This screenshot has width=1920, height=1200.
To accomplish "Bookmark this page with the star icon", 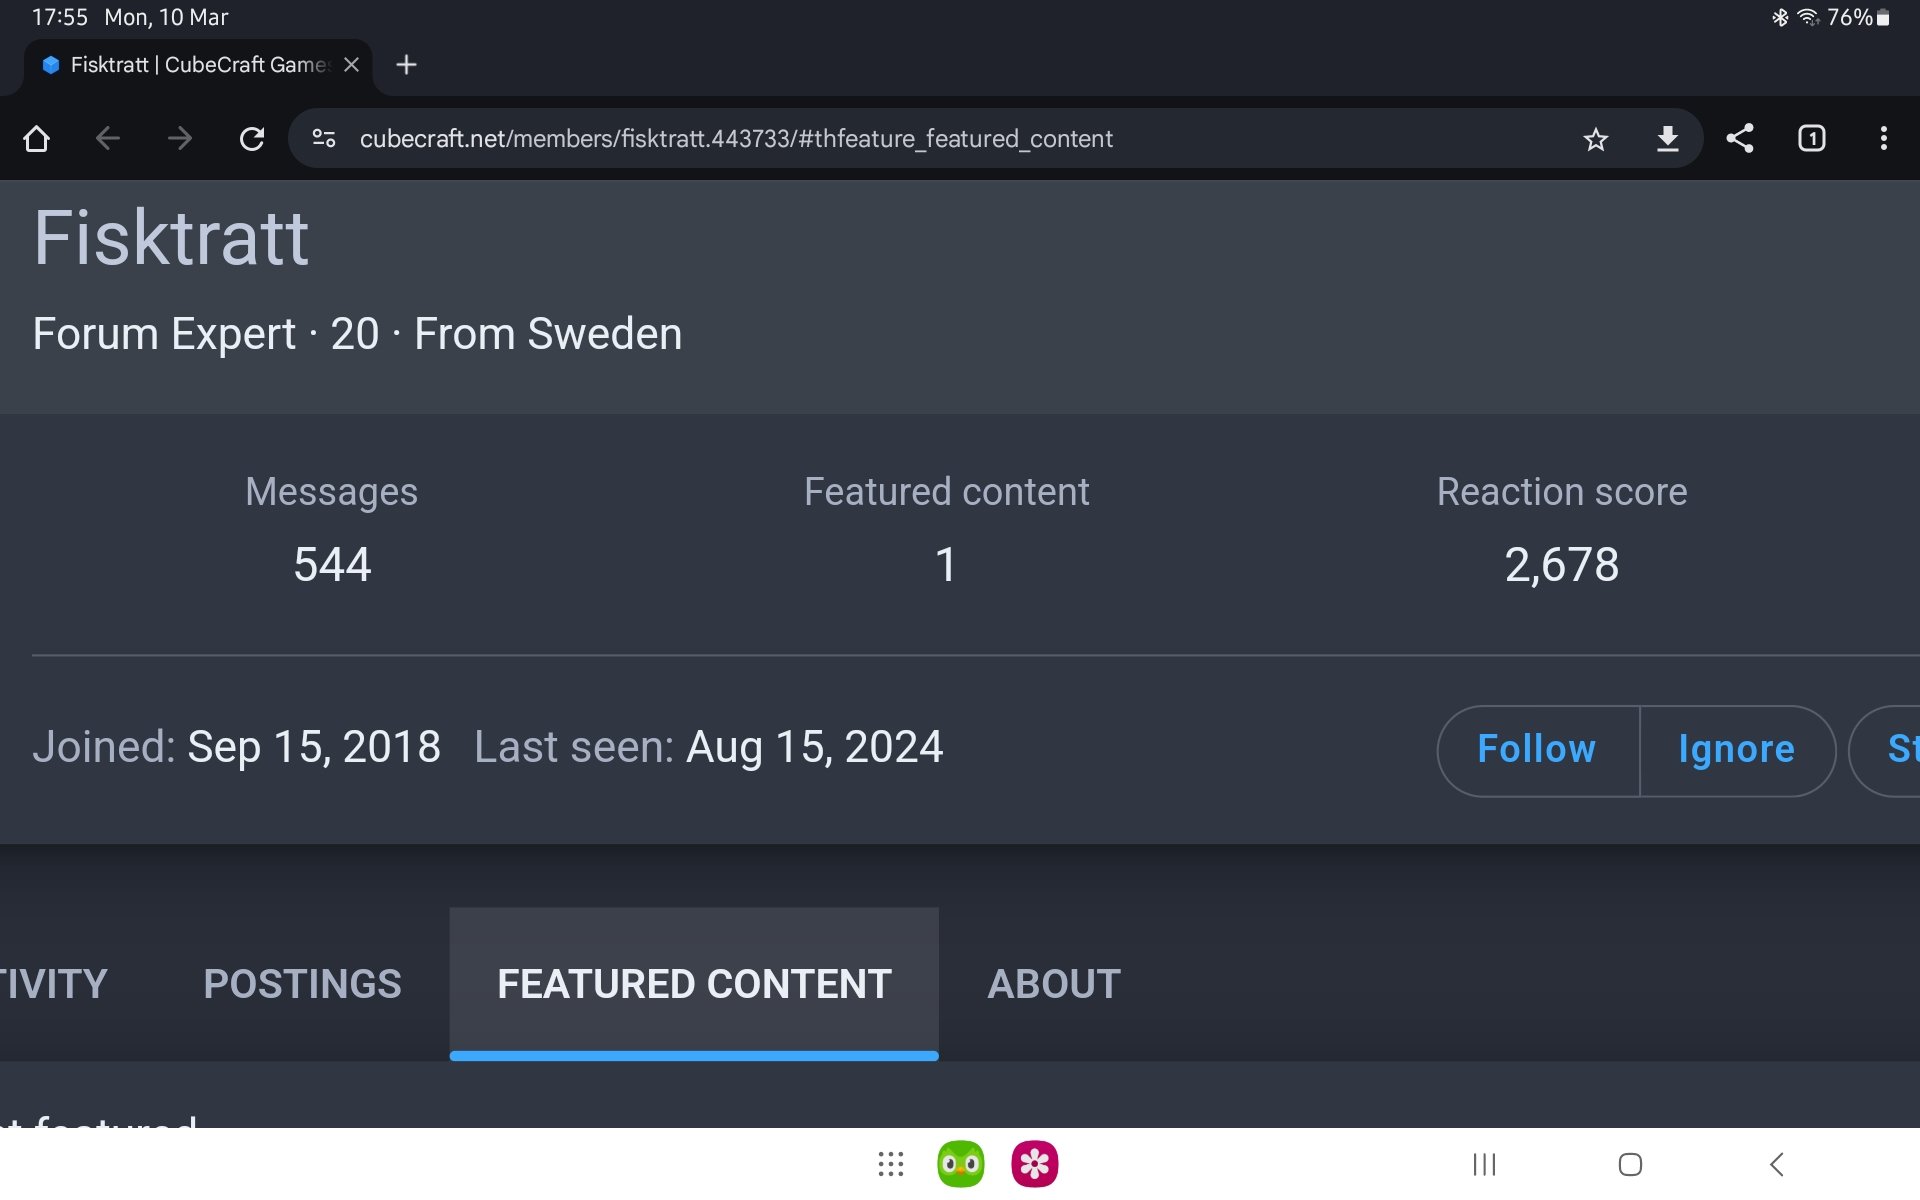I will pos(1596,139).
